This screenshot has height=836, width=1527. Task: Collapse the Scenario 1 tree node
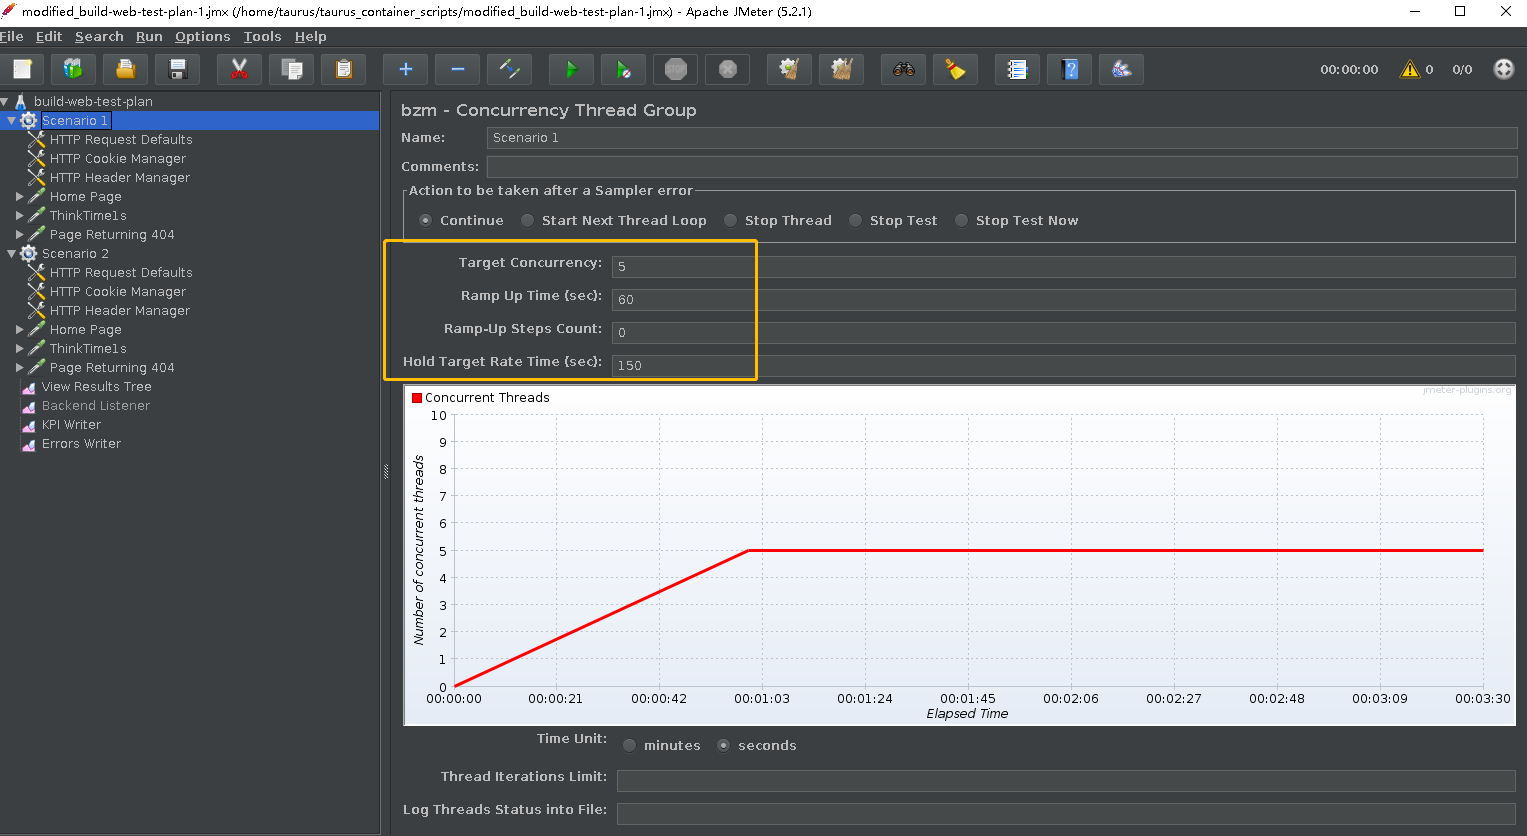tap(12, 120)
